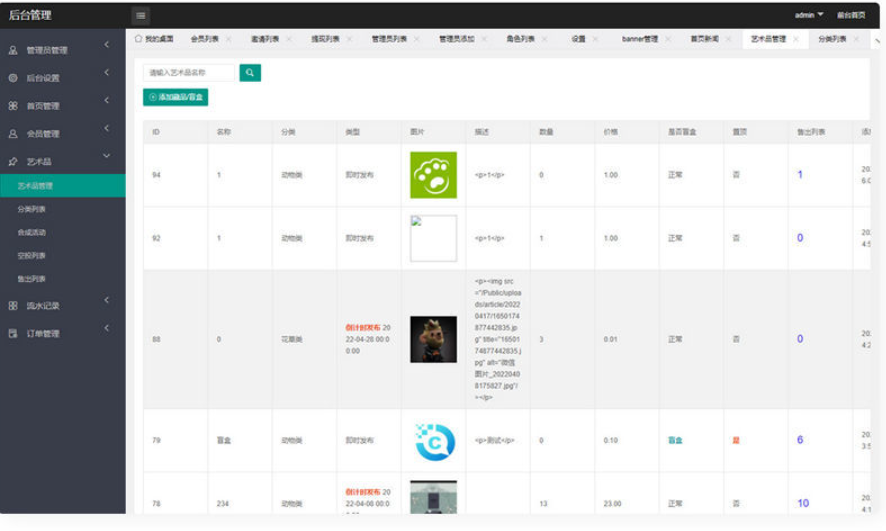Click the tab overflow arrow at the tab bar end
This screenshot has height=531, width=886.
pyautogui.click(x=878, y=40)
